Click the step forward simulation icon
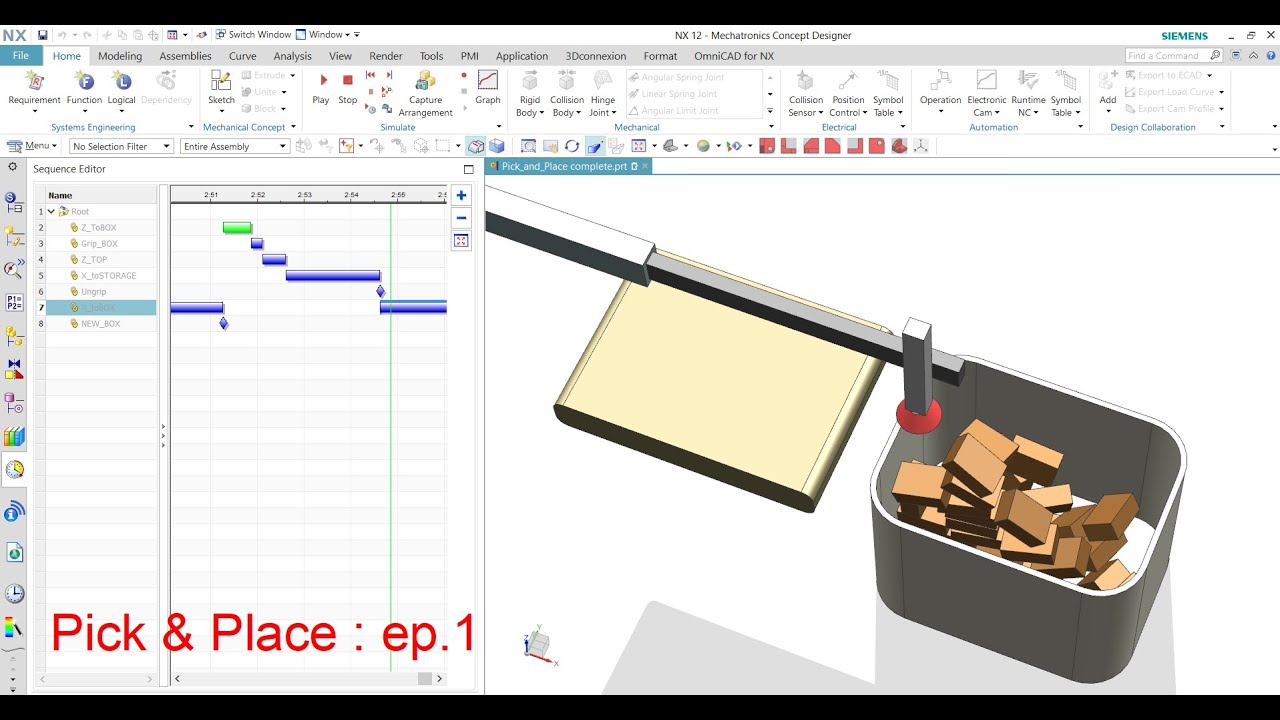 [390, 75]
